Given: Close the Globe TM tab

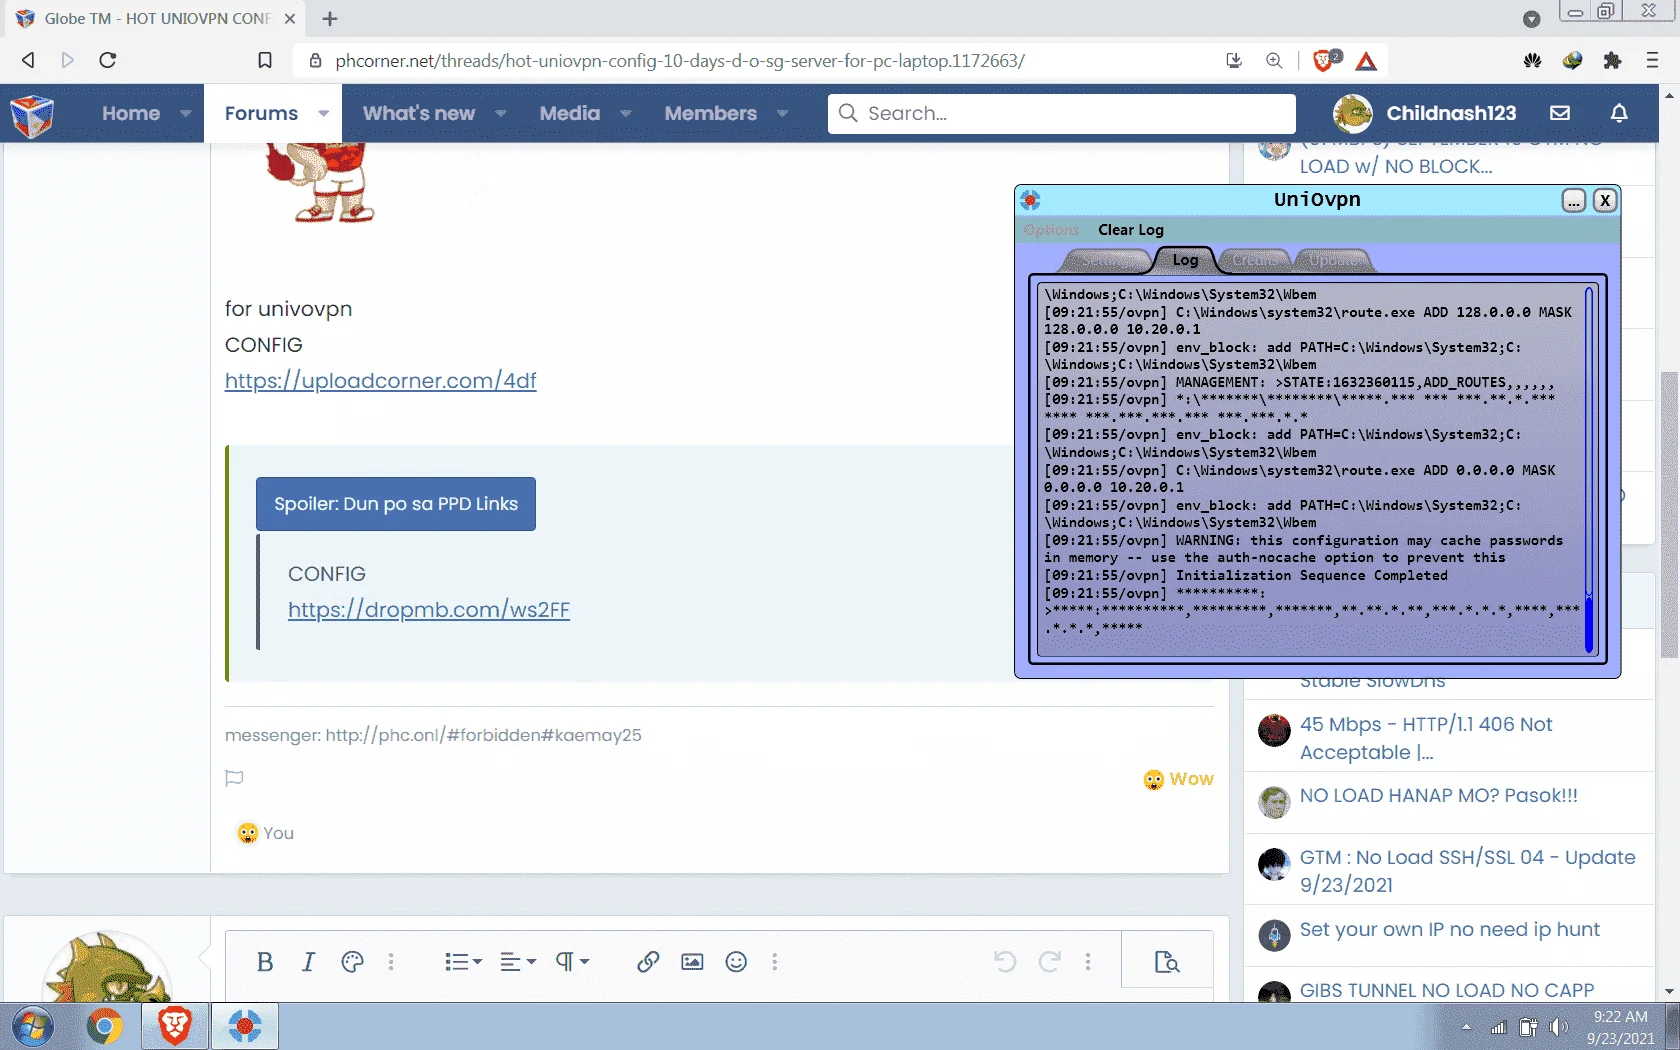Looking at the screenshot, I should (x=290, y=18).
